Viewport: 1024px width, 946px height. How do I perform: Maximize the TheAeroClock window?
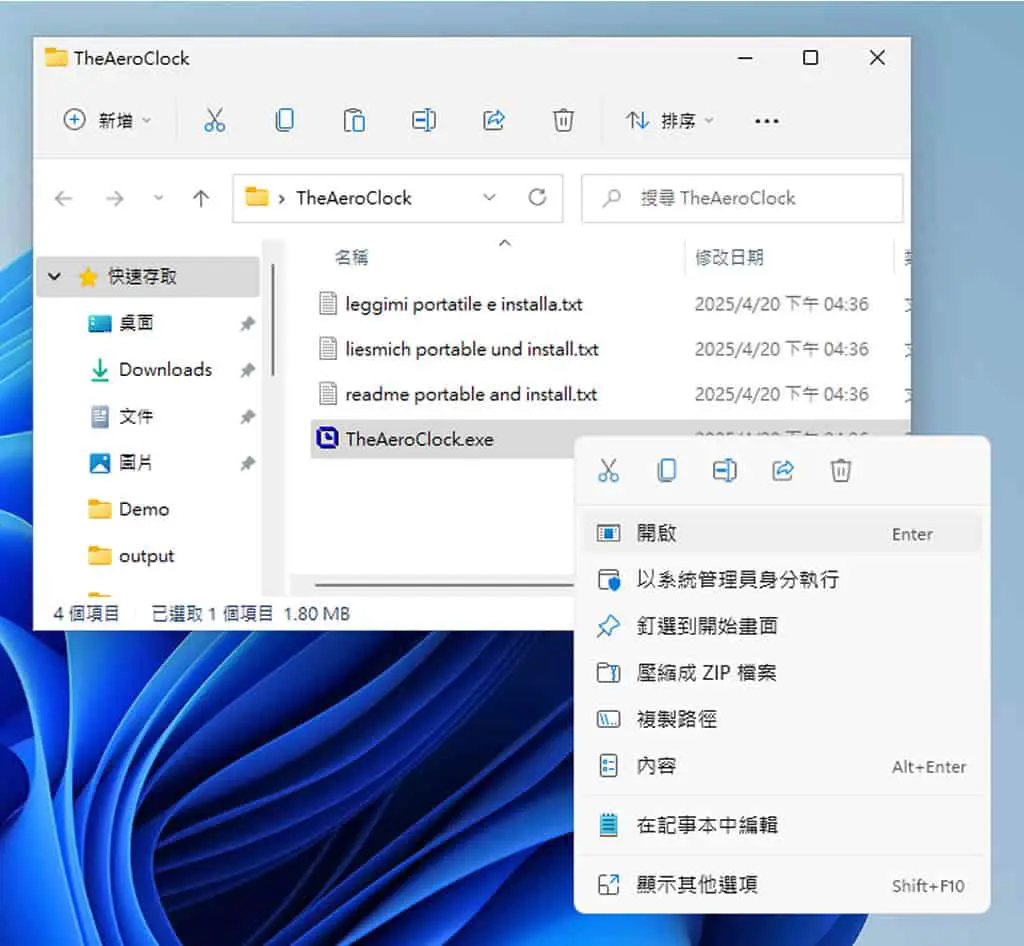[810, 58]
